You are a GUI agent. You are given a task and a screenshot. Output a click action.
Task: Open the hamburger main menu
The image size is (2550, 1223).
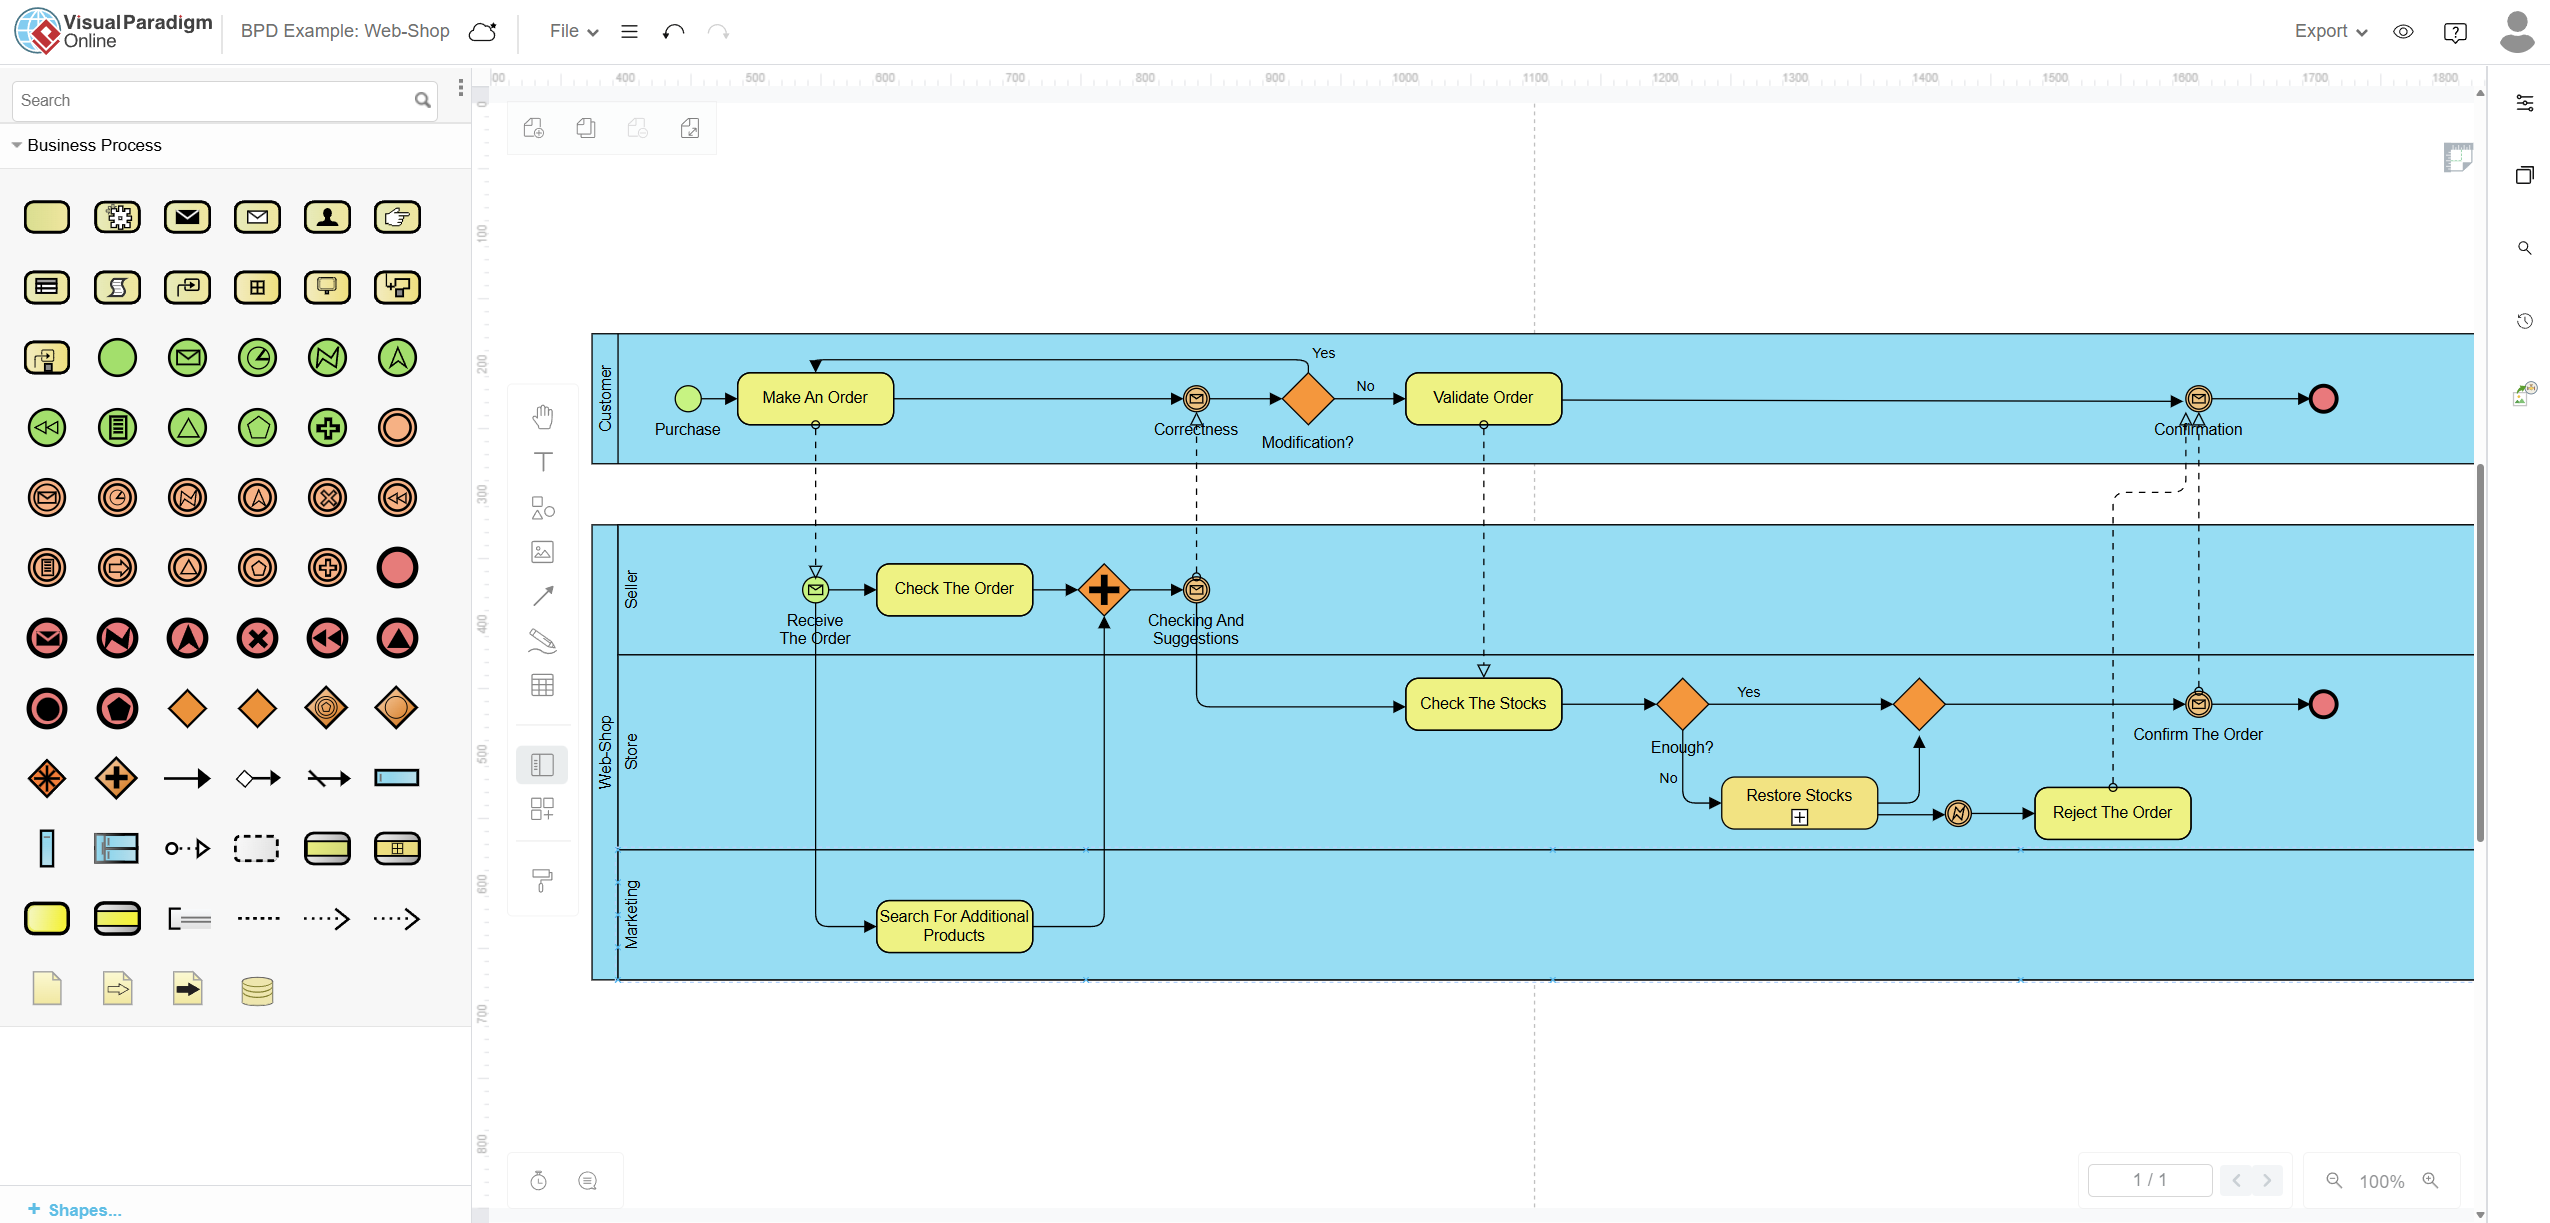pyautogui.click(x=629, y=32)
